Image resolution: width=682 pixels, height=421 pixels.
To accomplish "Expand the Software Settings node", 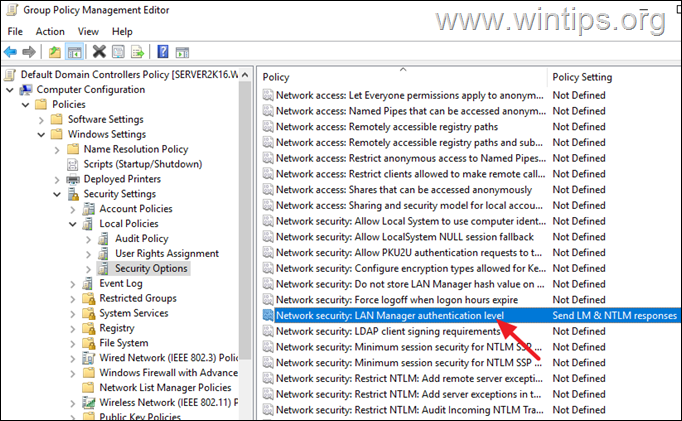I will [x=41, y=120].
